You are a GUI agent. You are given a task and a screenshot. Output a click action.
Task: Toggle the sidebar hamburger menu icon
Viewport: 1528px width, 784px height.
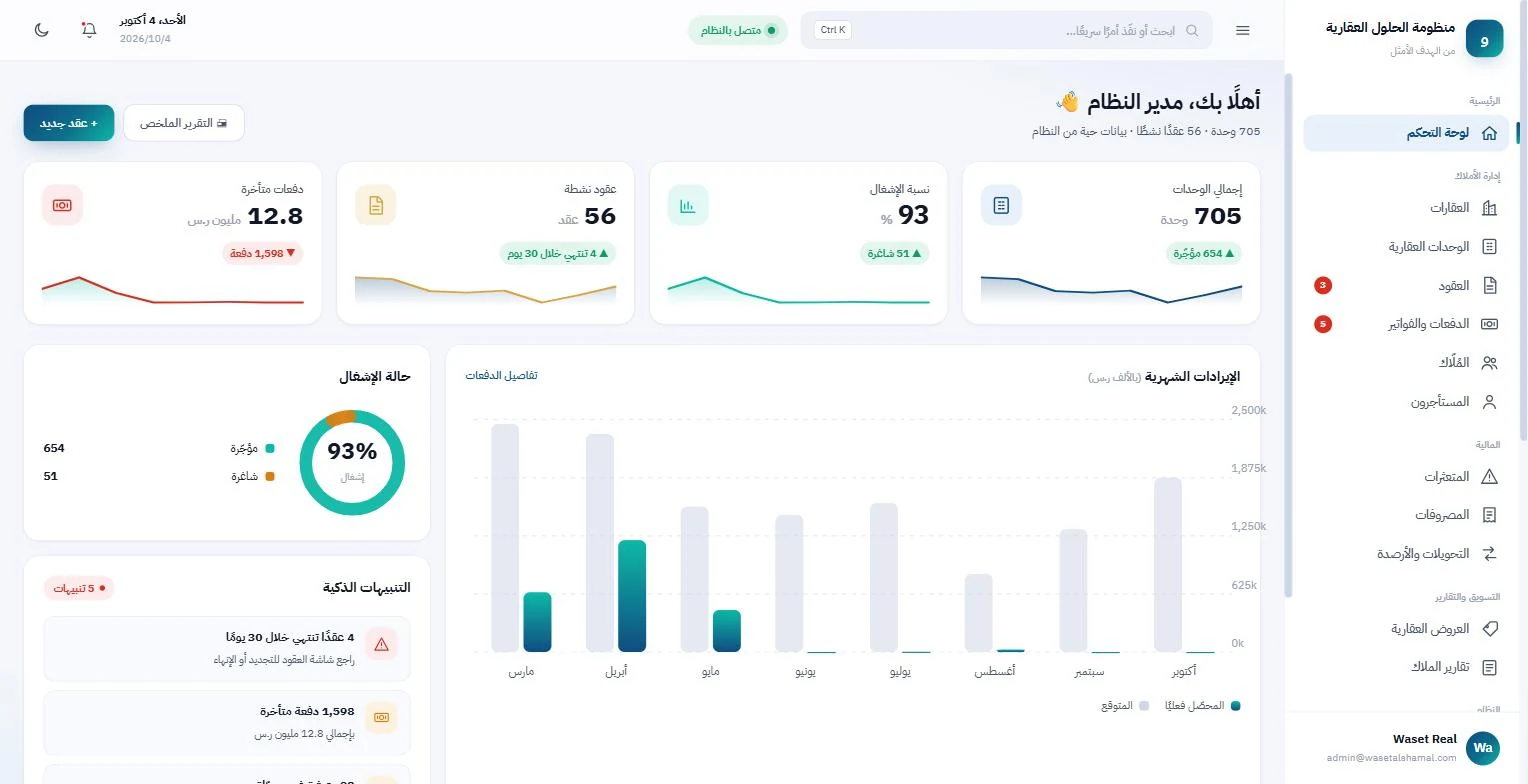[x=1243, y=31]
